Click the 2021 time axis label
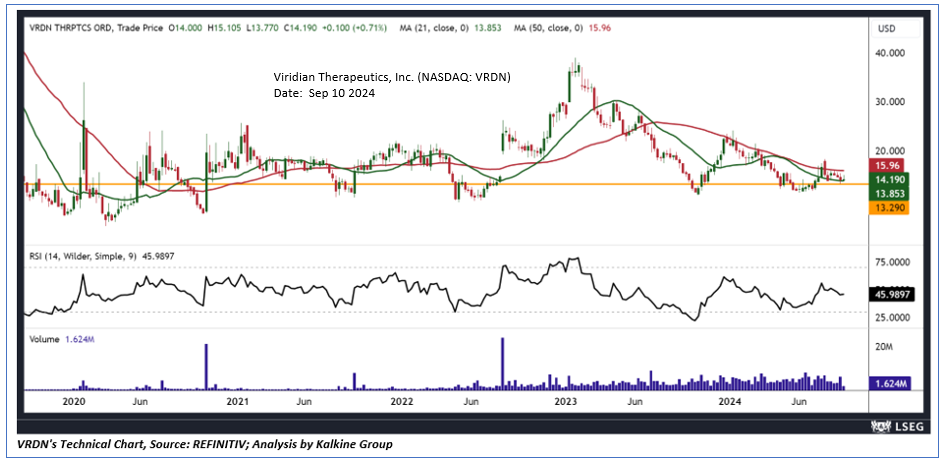Viewport: 946px width, 469px height. [237, 401]
